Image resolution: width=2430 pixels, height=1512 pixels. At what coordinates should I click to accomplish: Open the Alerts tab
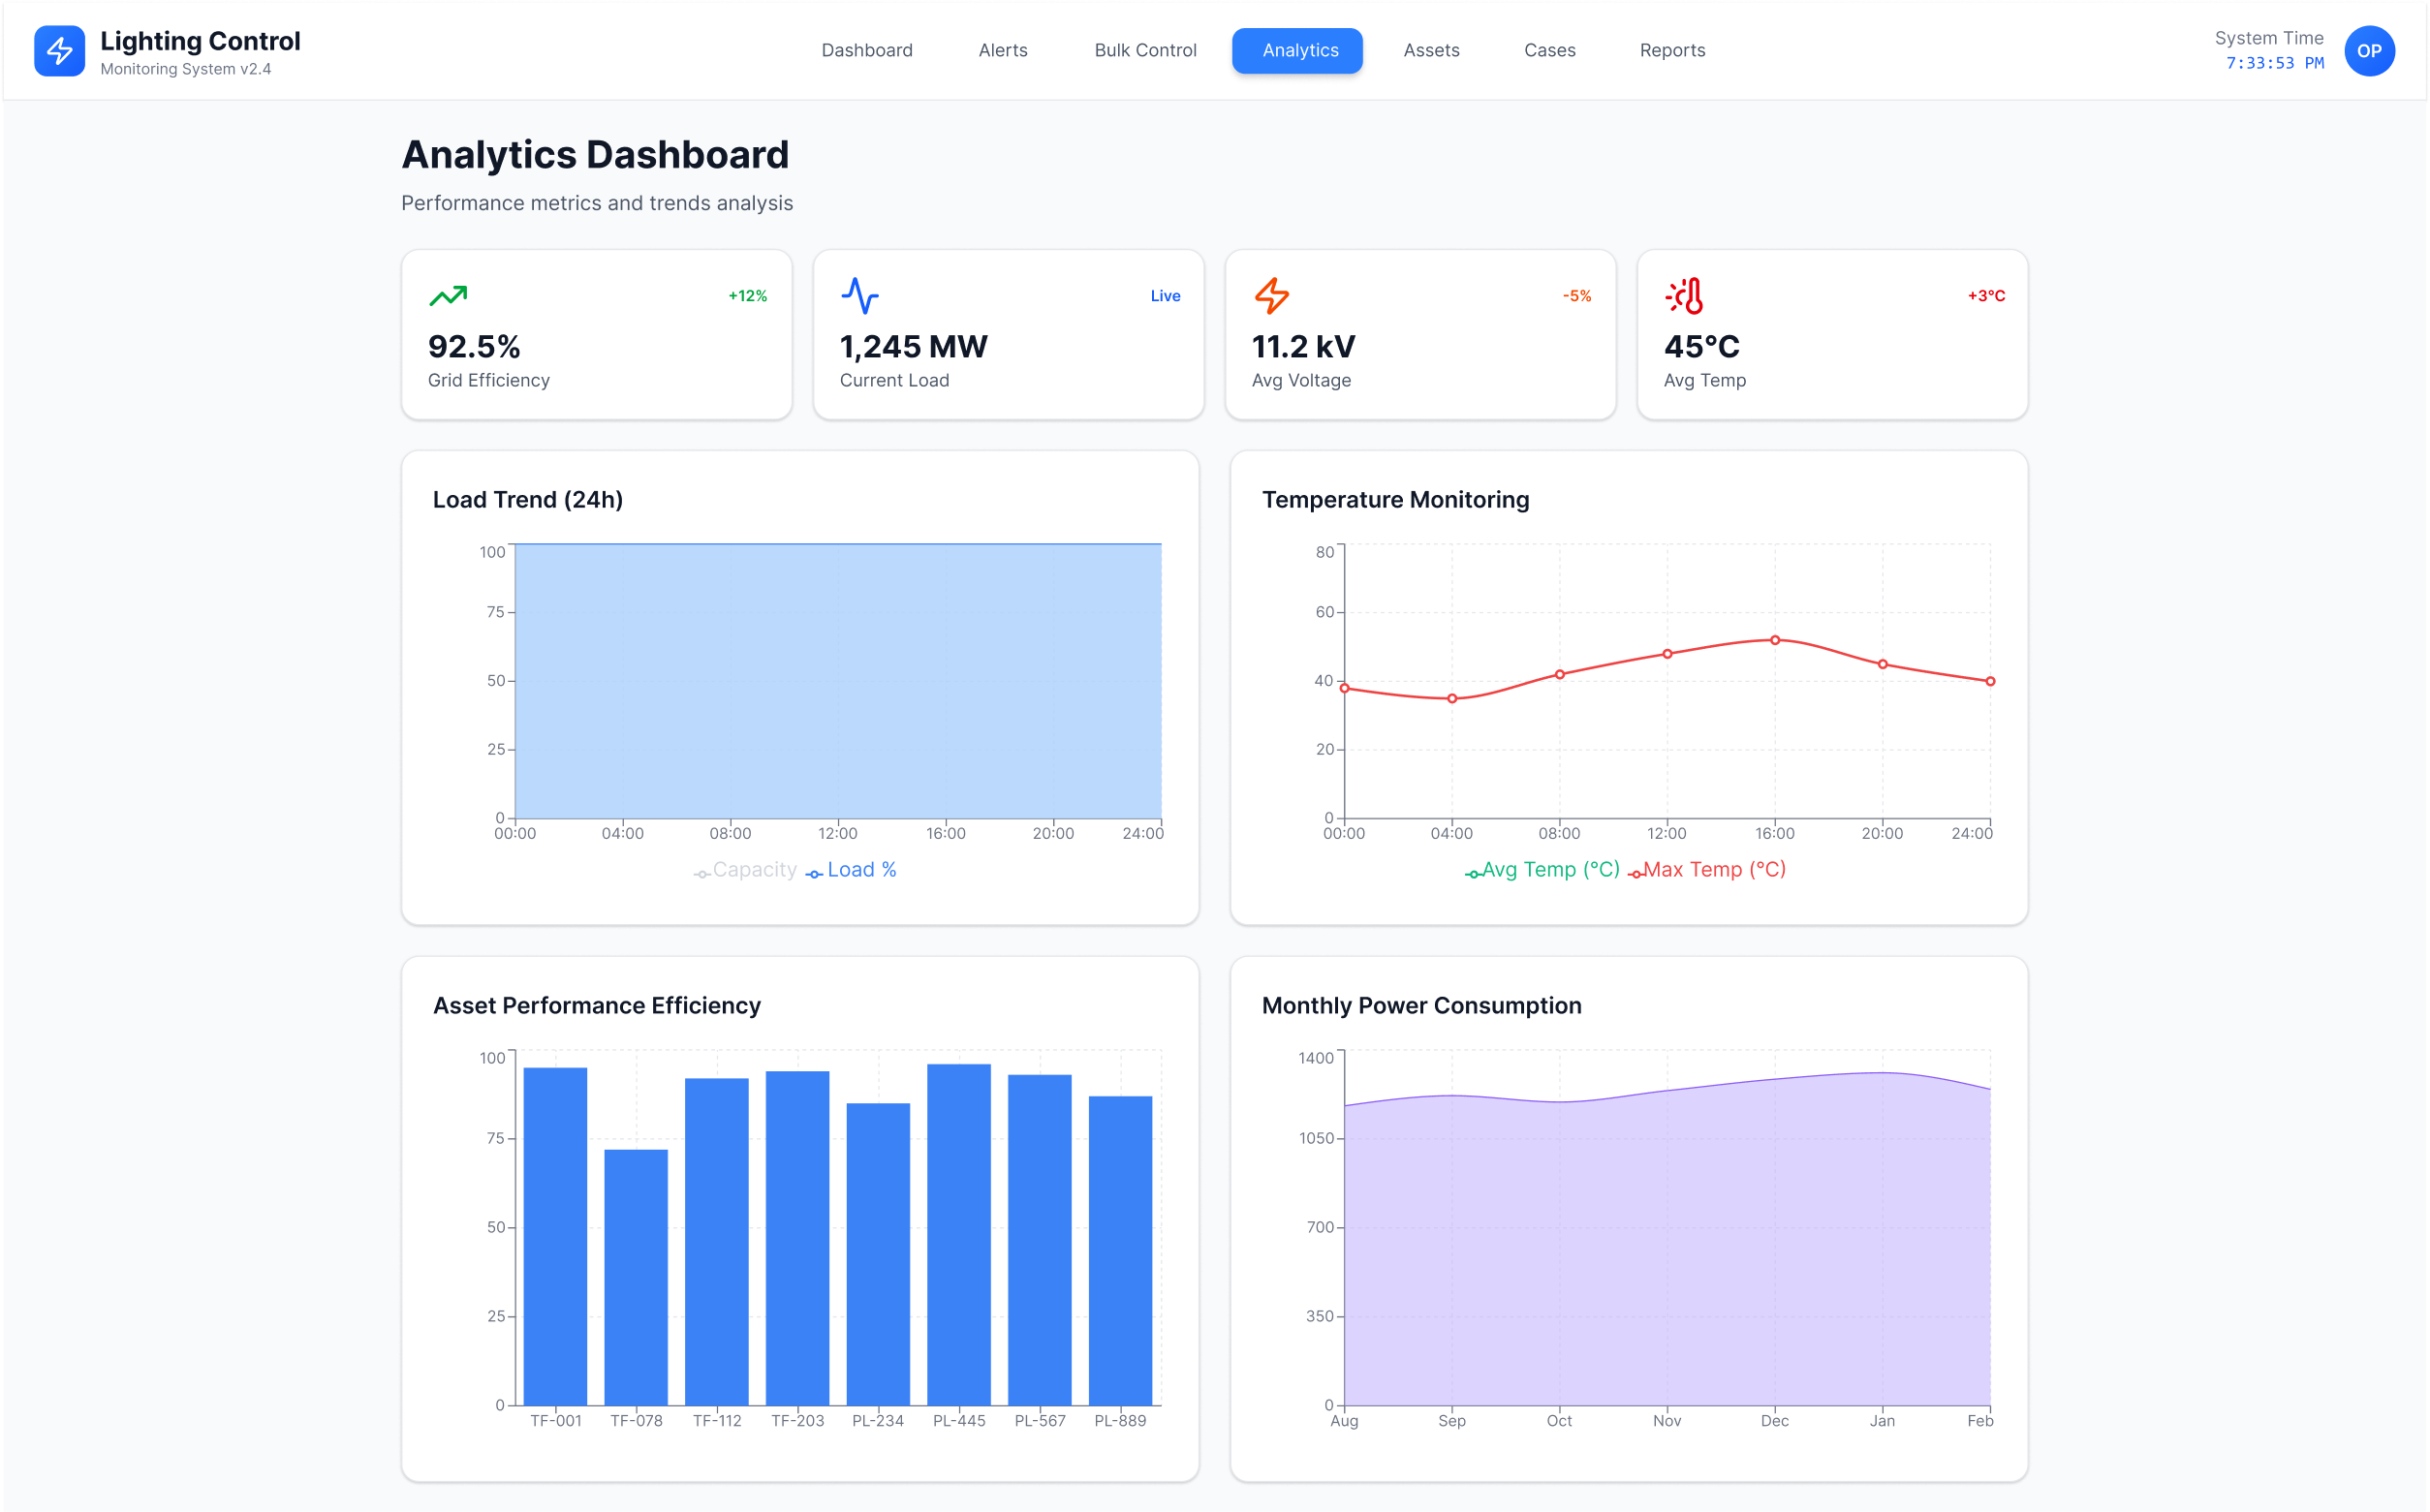[x=1002, y=50]
